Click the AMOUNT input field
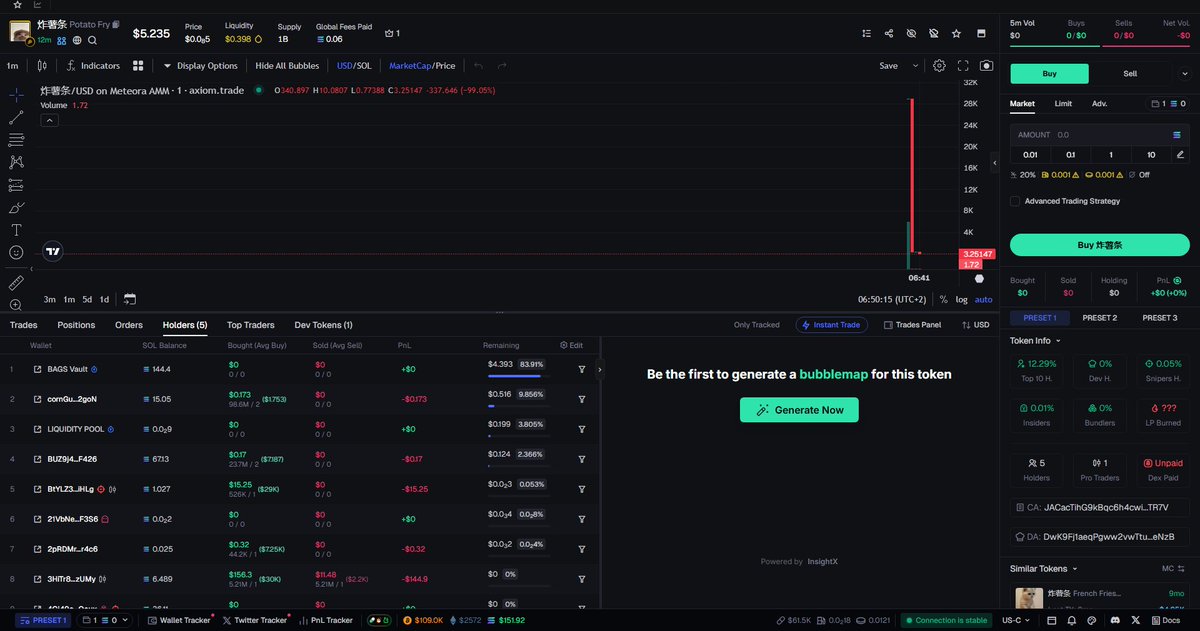This screenshot has height=631, width=1200. click(x=1099, y=134)
